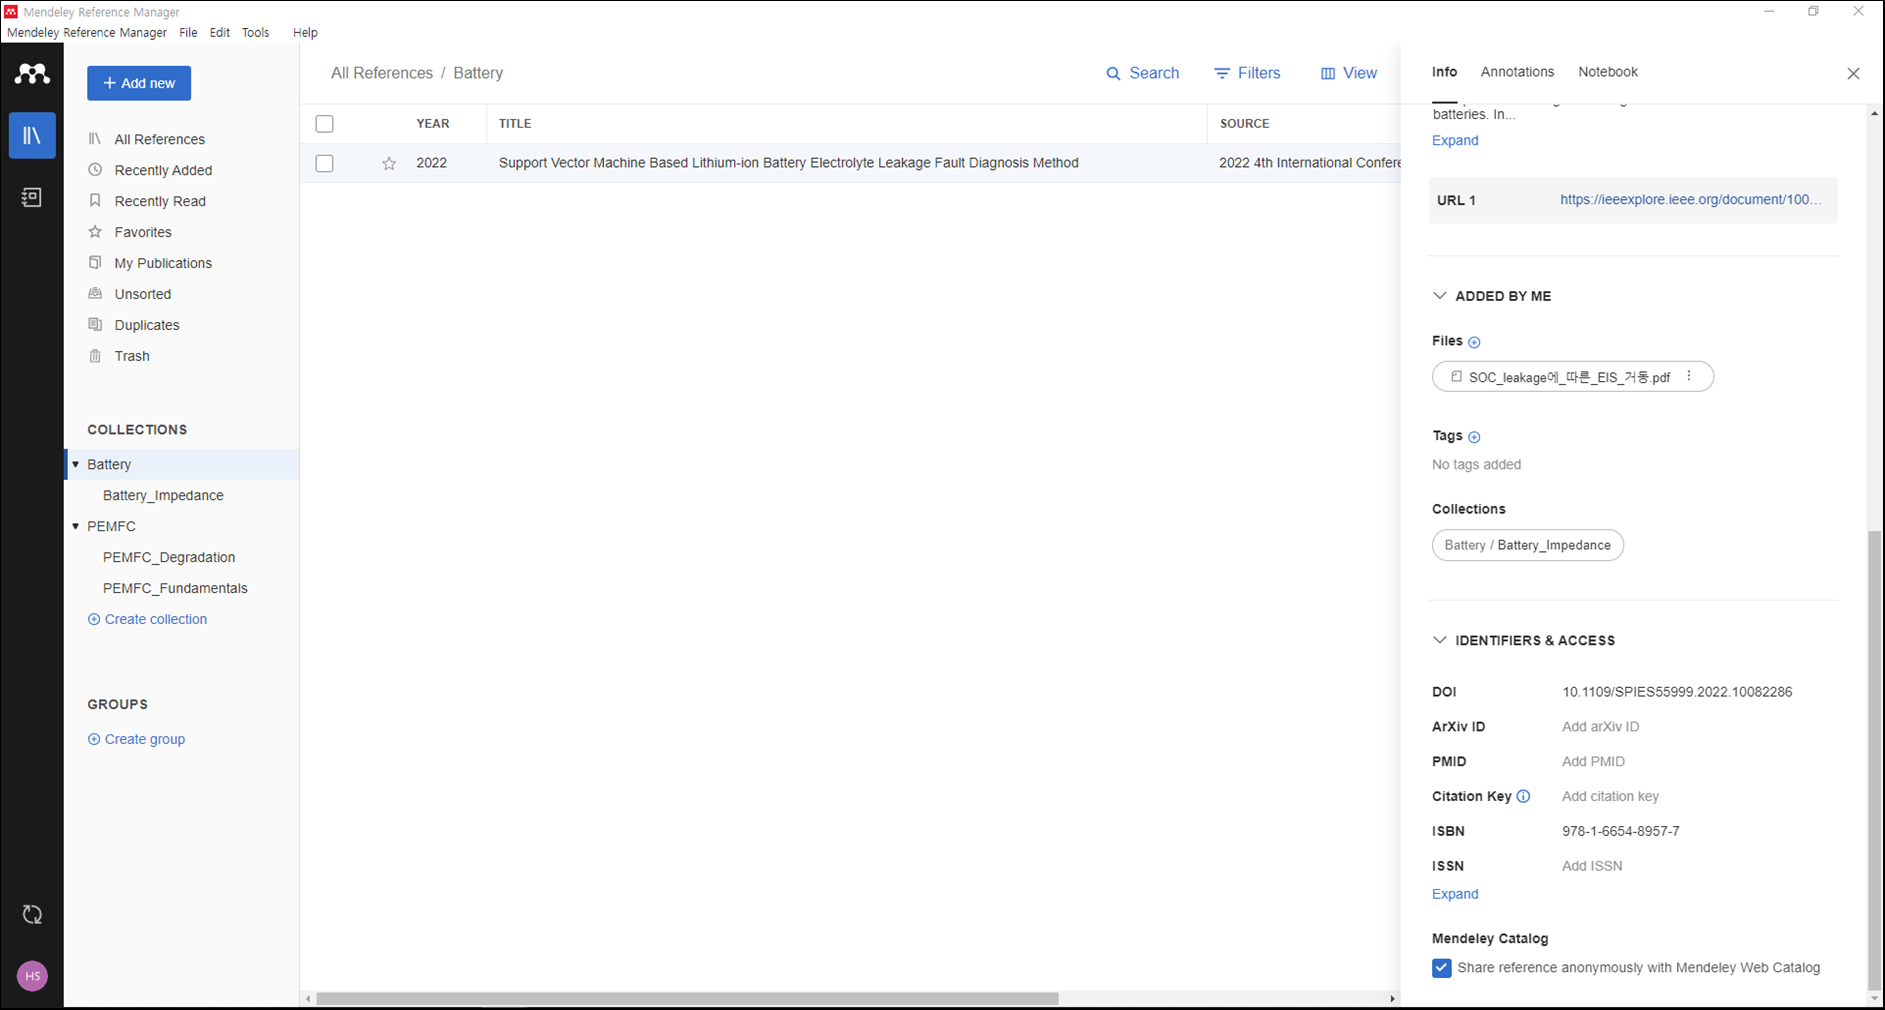Click Create group link
Screen dimensions: 1885x1010
[136, 739]
